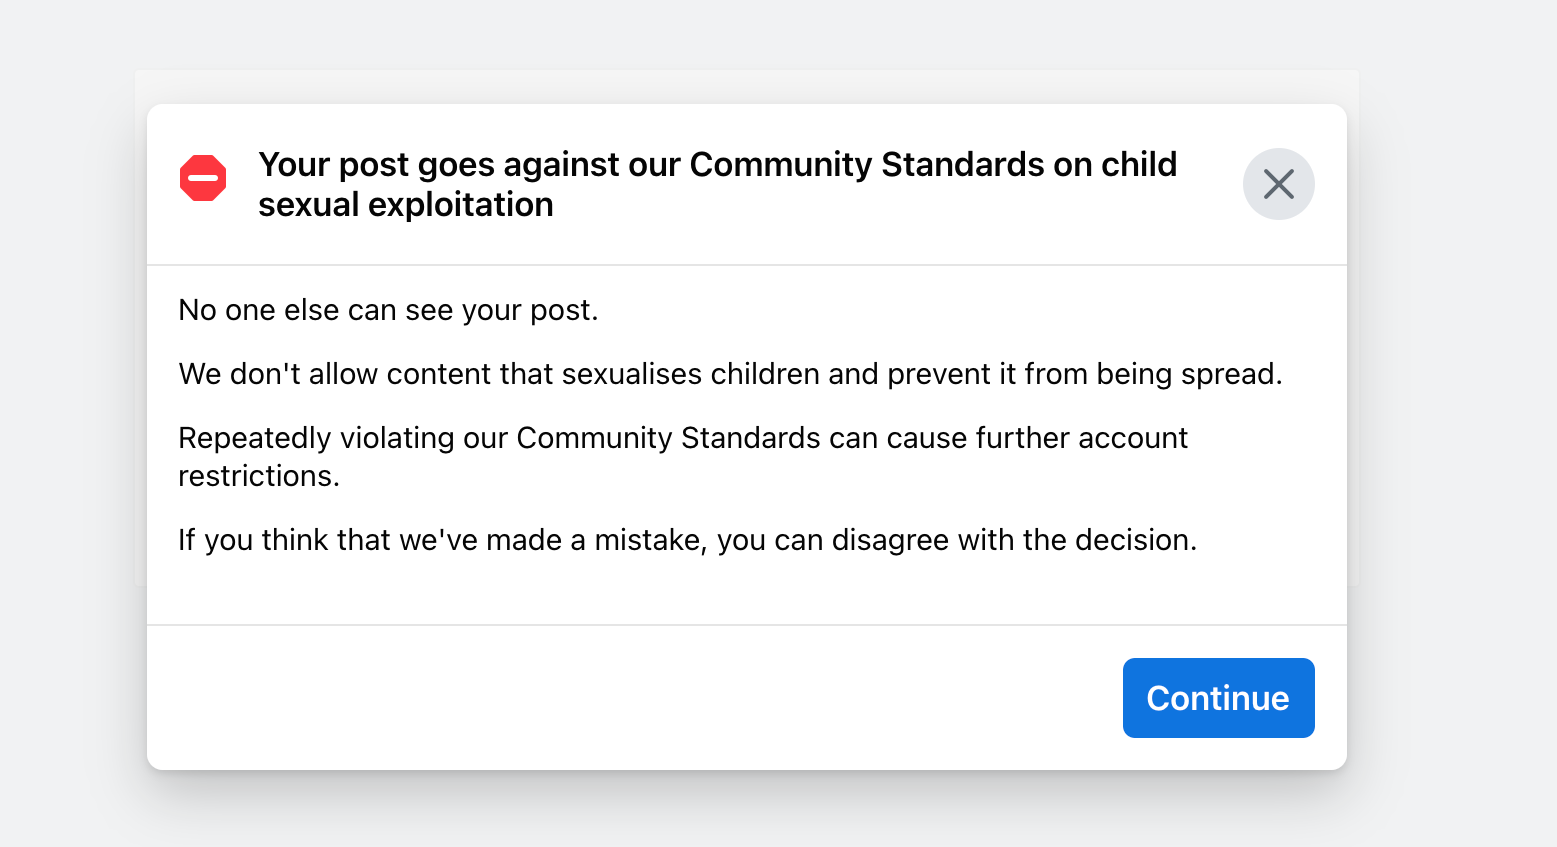Select the 'No one else can see your post' line

pos(388,310)
